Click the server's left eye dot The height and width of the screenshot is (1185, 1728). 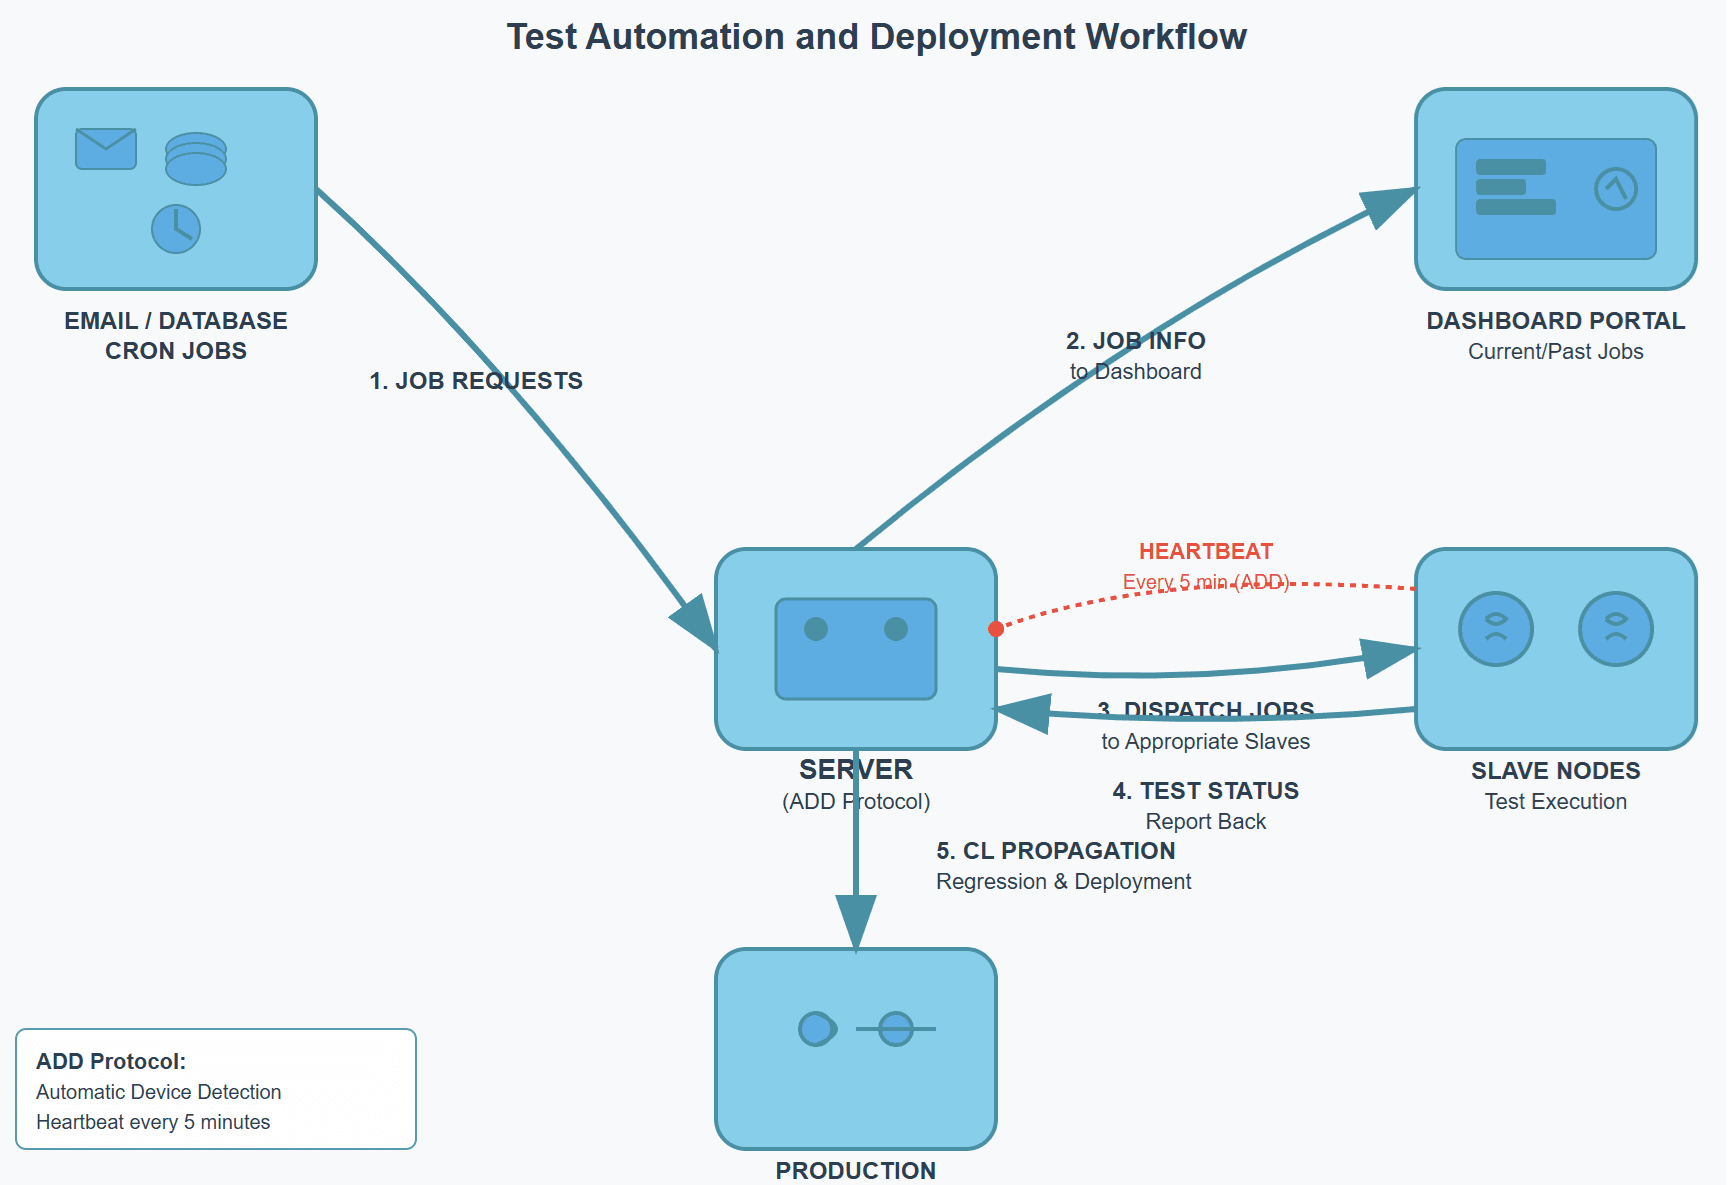click(x=816, y=629)
